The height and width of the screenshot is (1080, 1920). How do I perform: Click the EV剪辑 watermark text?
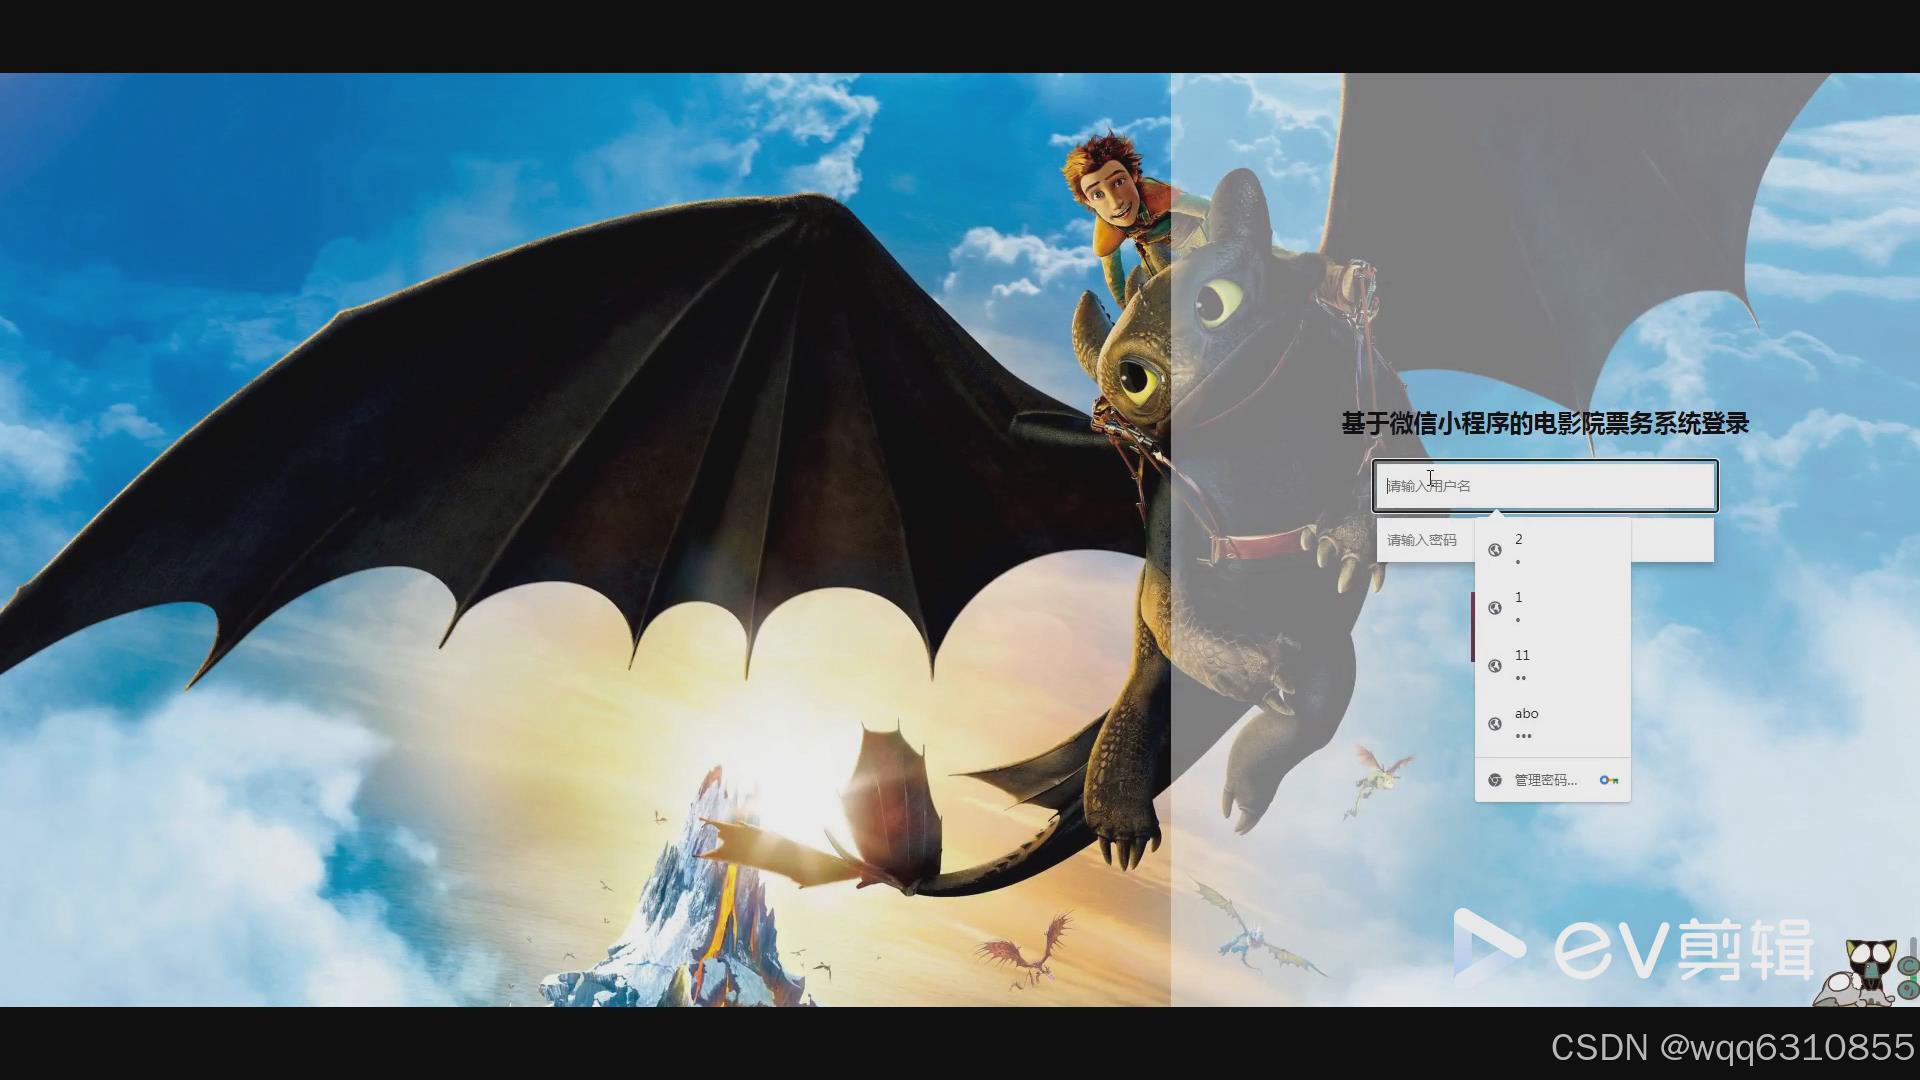tap(1684, 947)
